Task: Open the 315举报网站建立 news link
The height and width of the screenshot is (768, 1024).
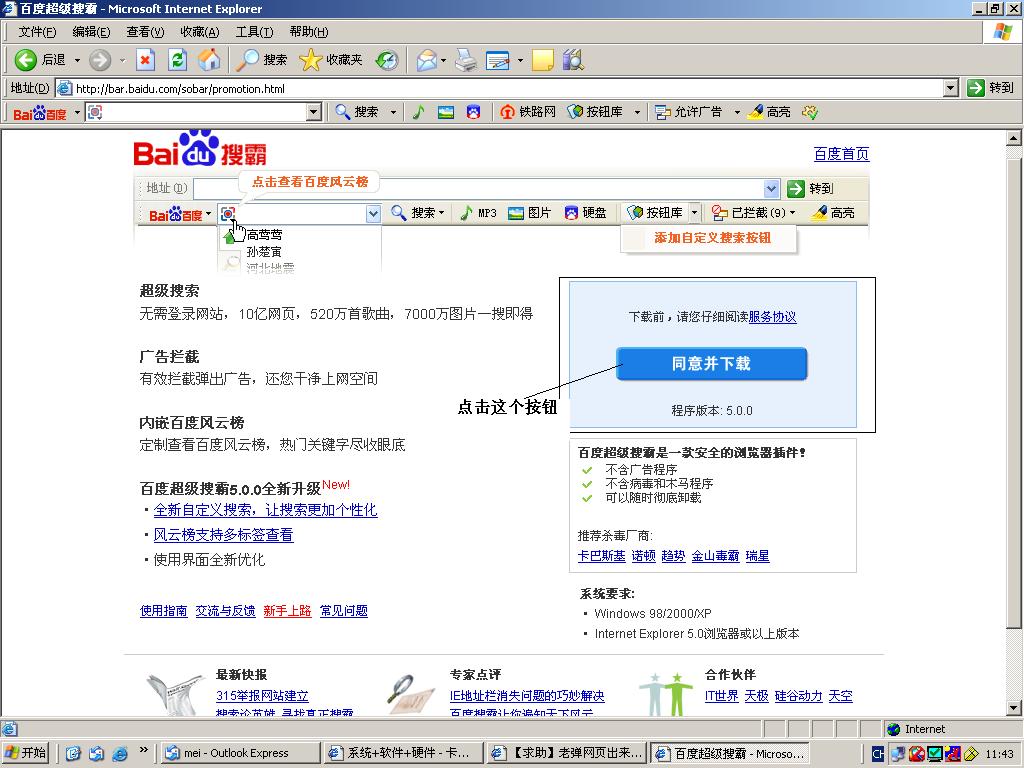Action: (262, 696)
